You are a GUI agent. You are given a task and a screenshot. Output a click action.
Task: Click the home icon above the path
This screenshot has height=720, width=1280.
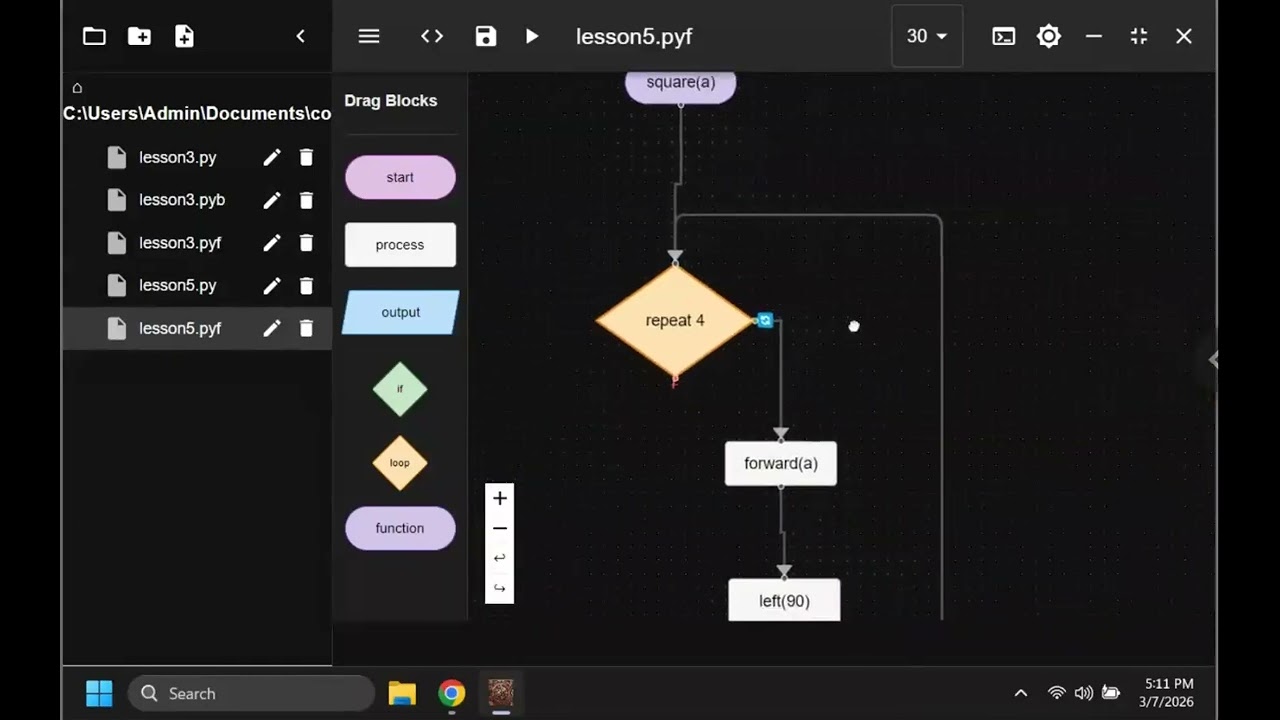tap(77, 88)
